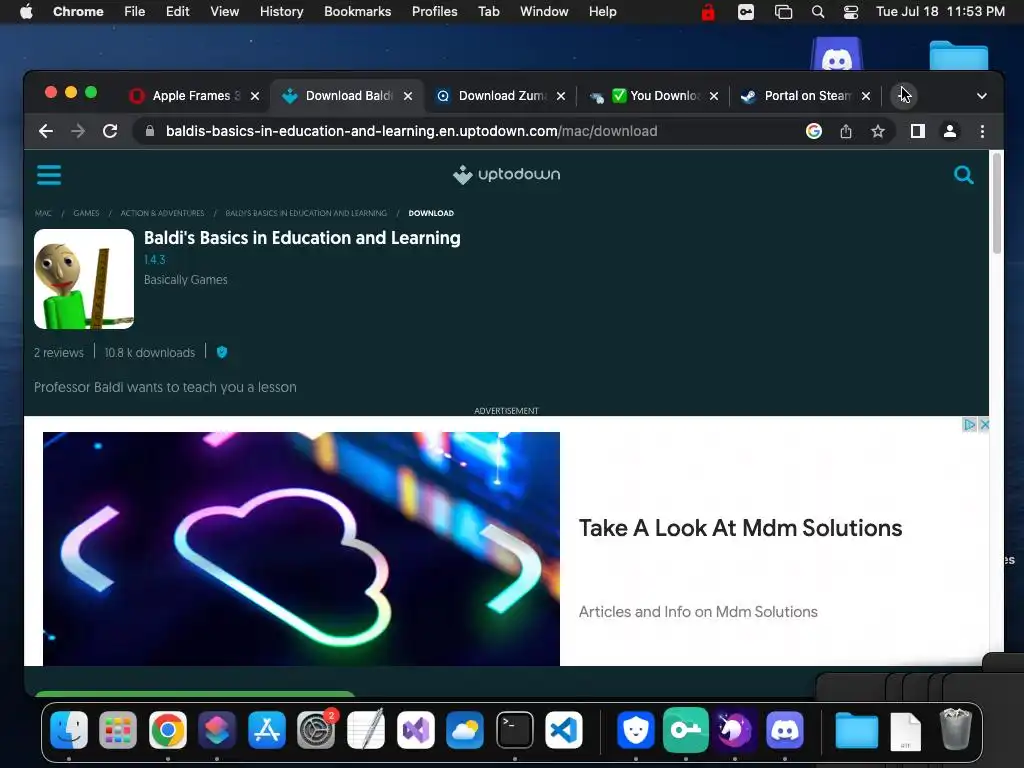Expand the tab search chevron
The width and height of the screenshot is (1024, 768).
click(x=982, y=96)
